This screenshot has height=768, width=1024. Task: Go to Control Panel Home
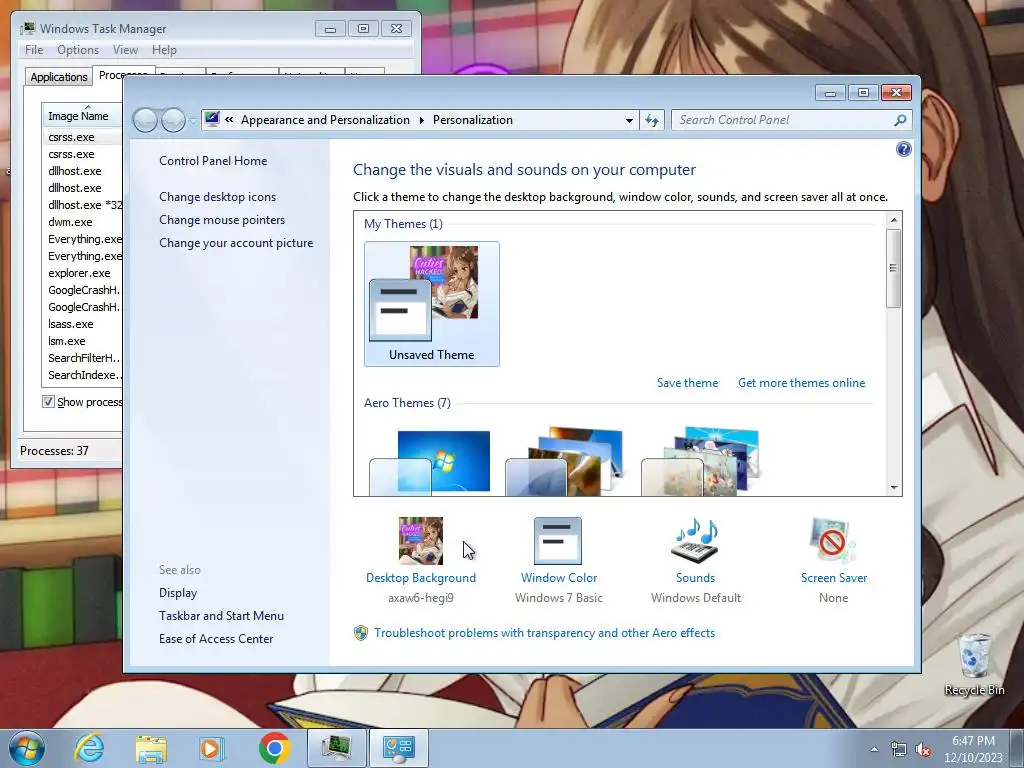(213, 161)
